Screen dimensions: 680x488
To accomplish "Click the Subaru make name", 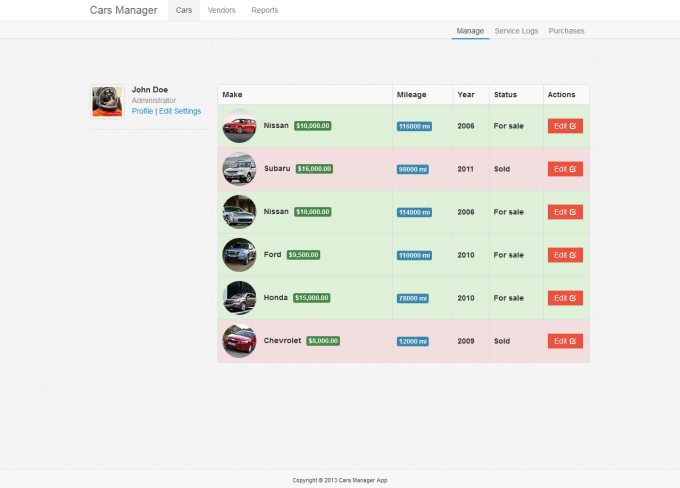I will pos(277,168).
